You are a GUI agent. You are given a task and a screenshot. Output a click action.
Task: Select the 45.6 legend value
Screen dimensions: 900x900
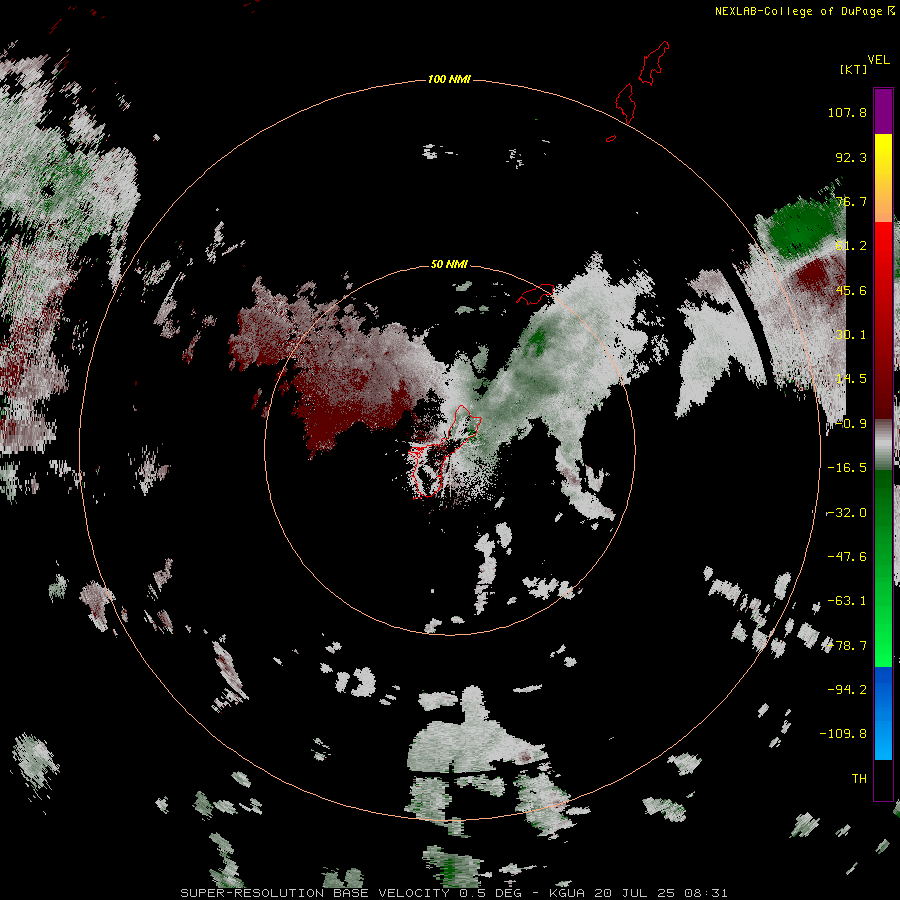click(851, 290)
